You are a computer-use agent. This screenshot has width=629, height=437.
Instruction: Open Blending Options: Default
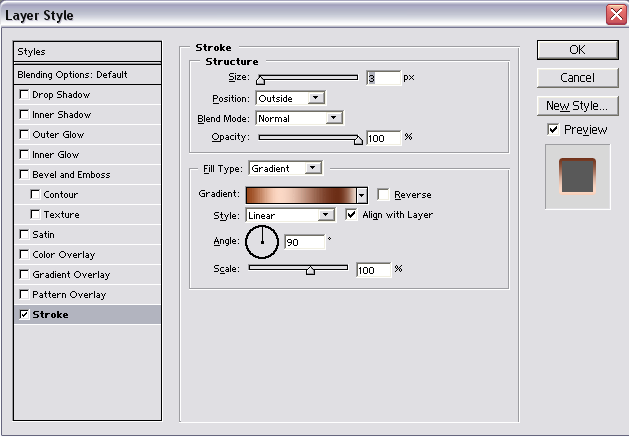[x=87, y=74]
